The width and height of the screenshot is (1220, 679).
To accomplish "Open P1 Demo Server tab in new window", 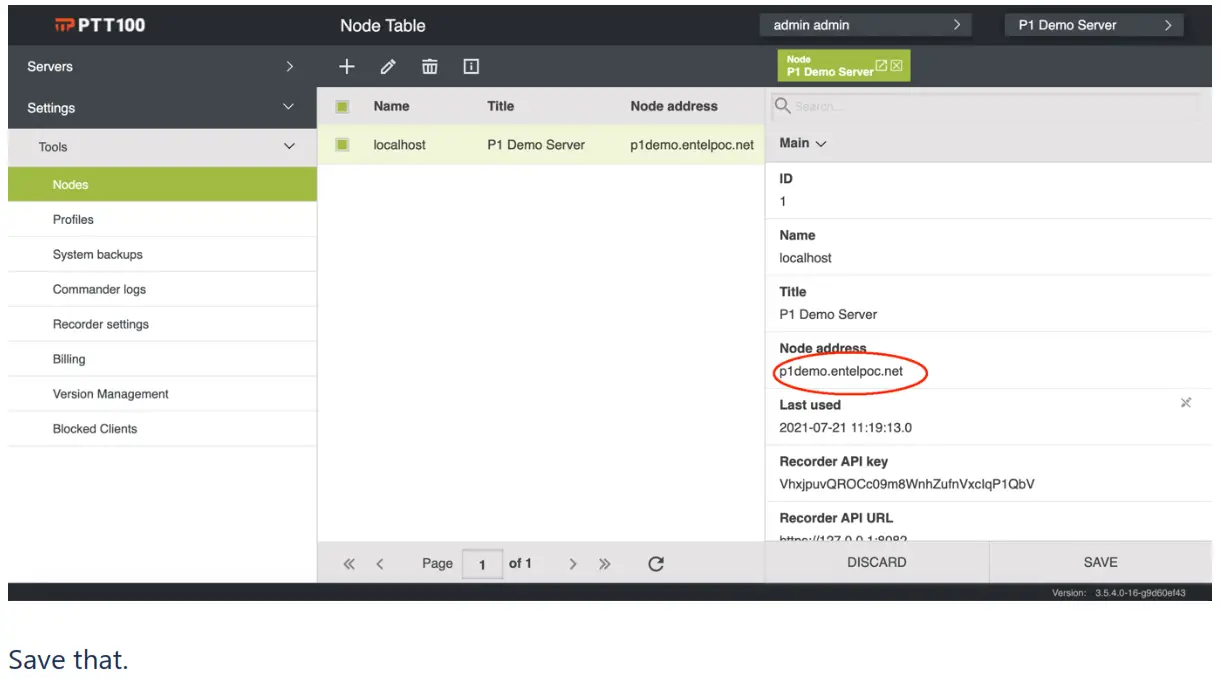I will tap(881, 65).
